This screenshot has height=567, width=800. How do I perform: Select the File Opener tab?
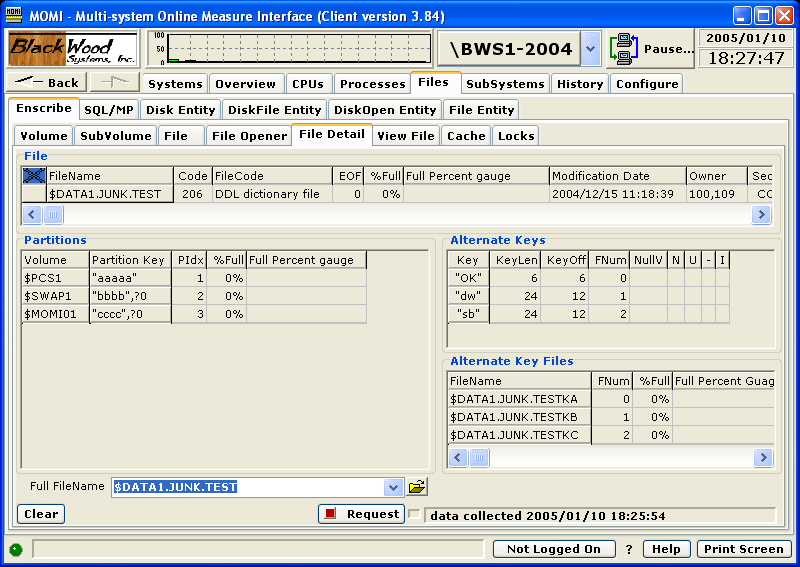click(x=249, y=136)
